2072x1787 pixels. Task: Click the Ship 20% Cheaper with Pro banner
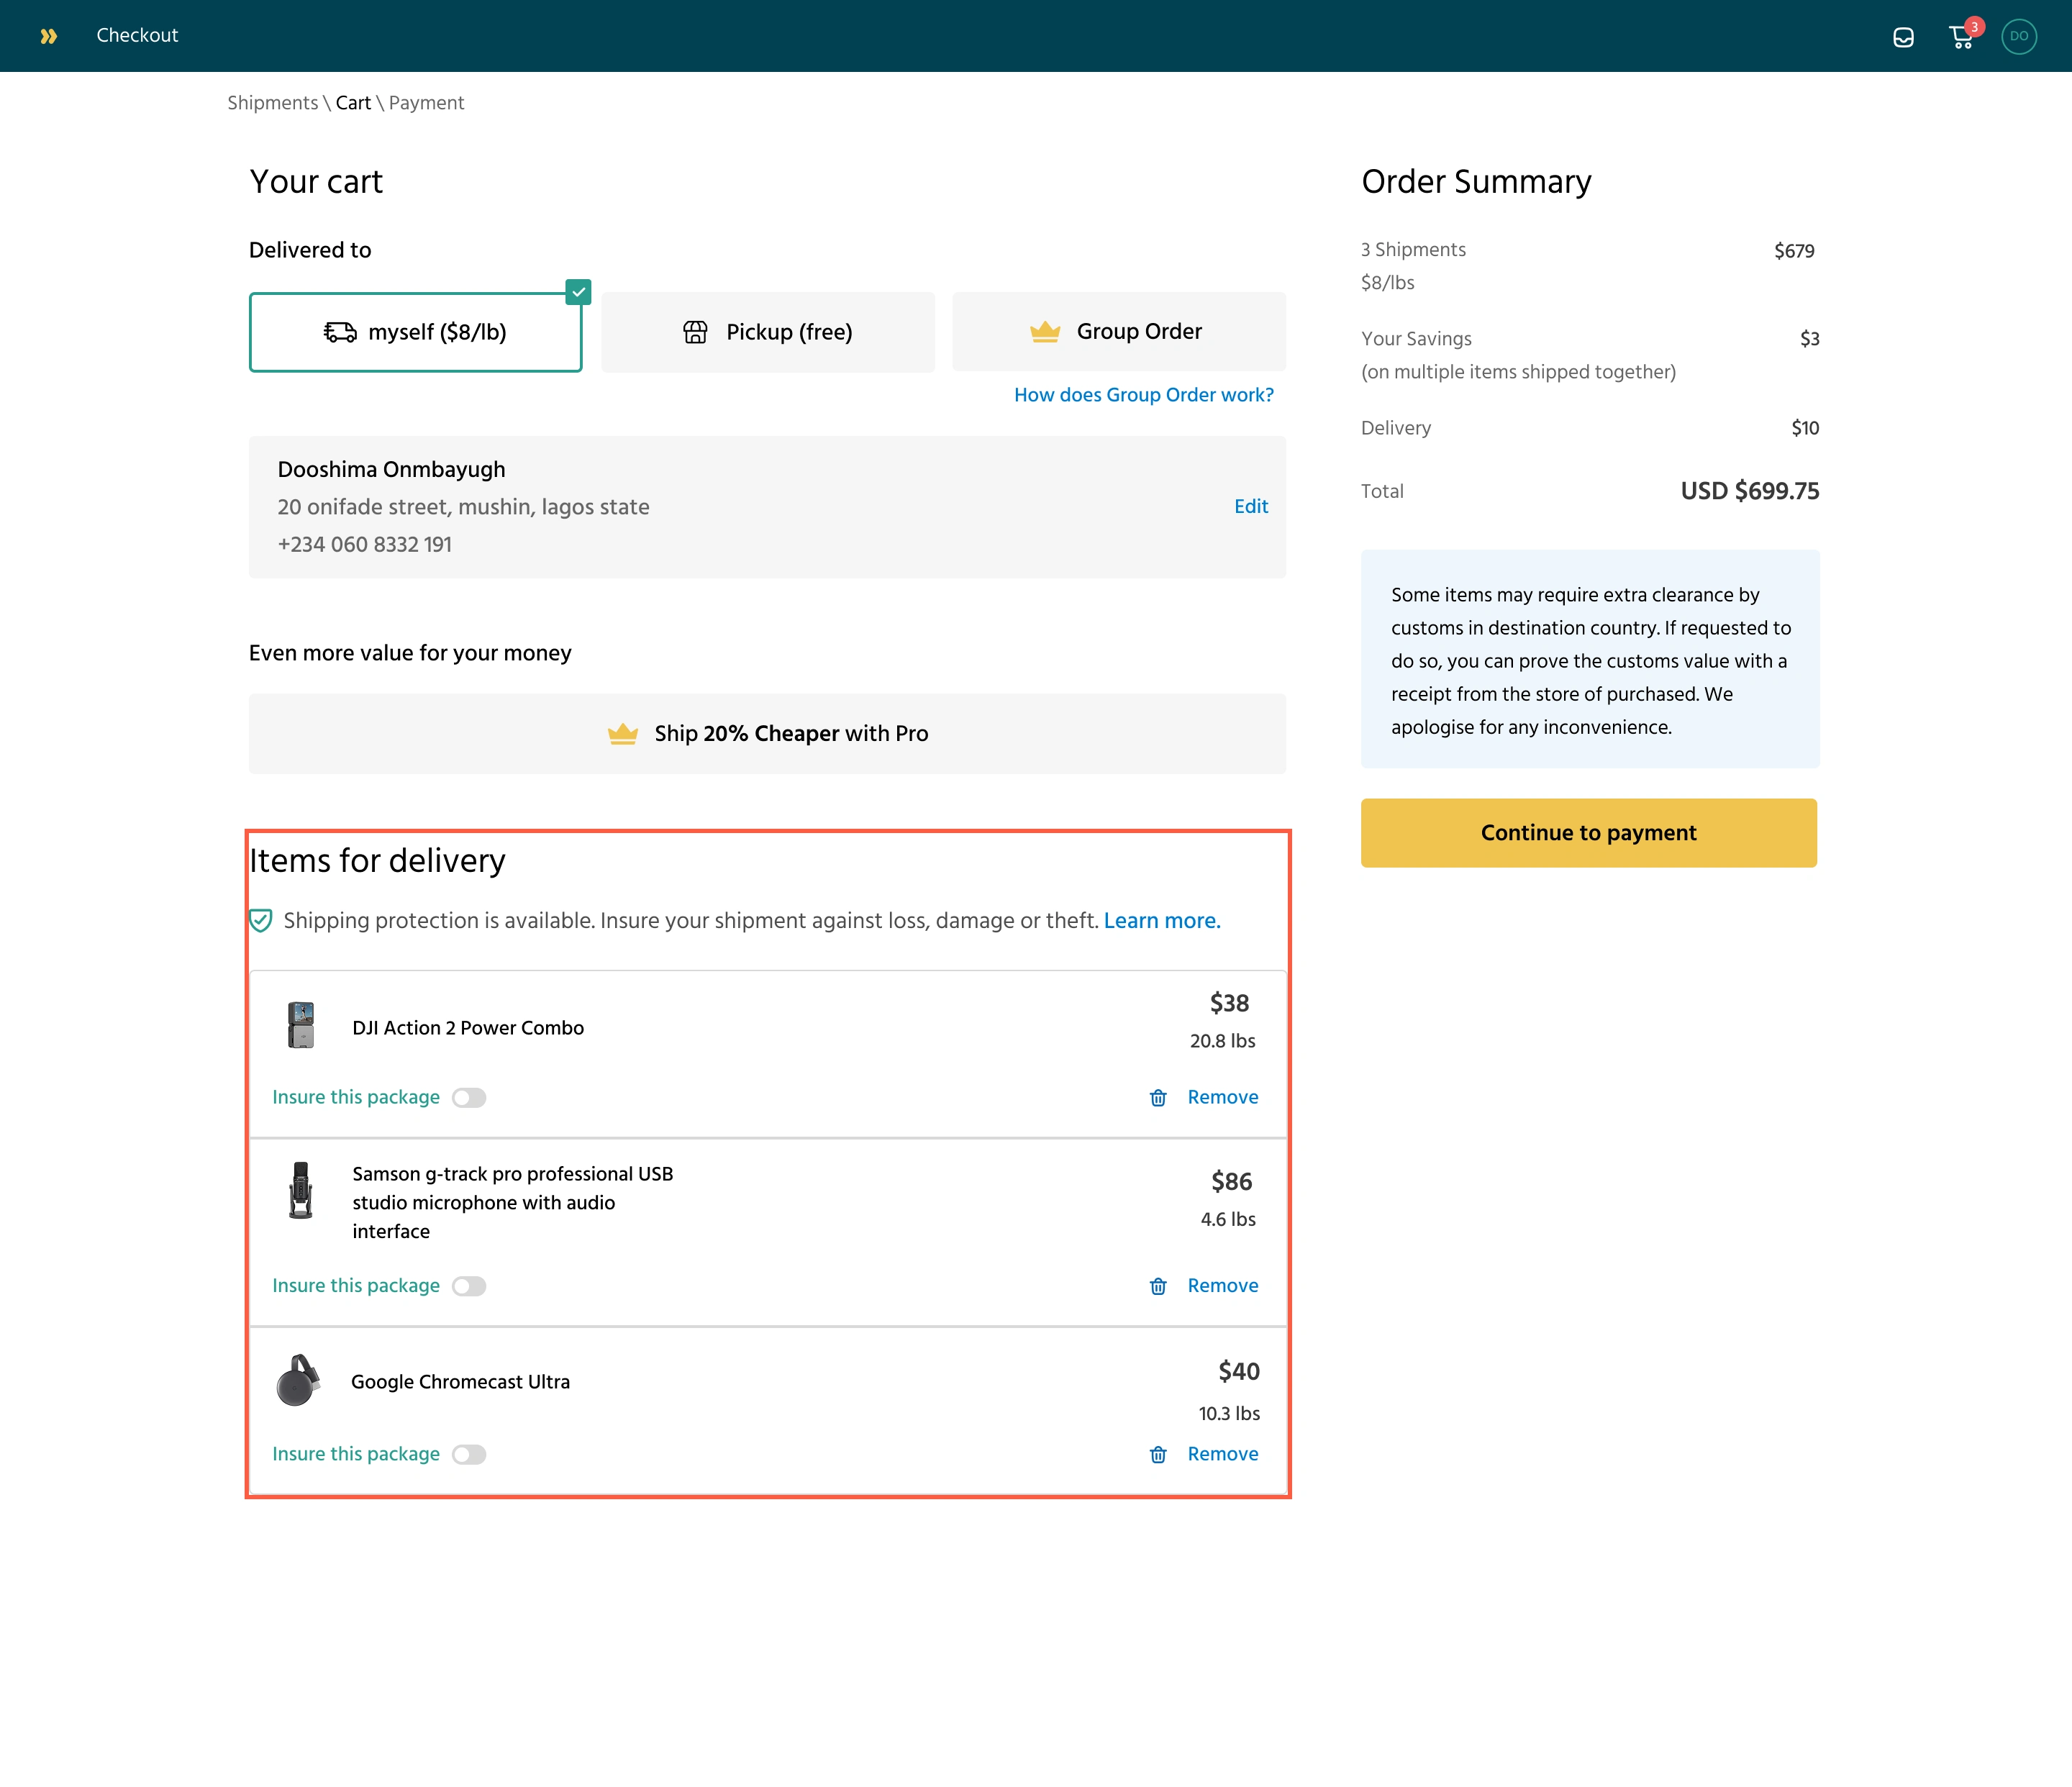pos(767,733)
